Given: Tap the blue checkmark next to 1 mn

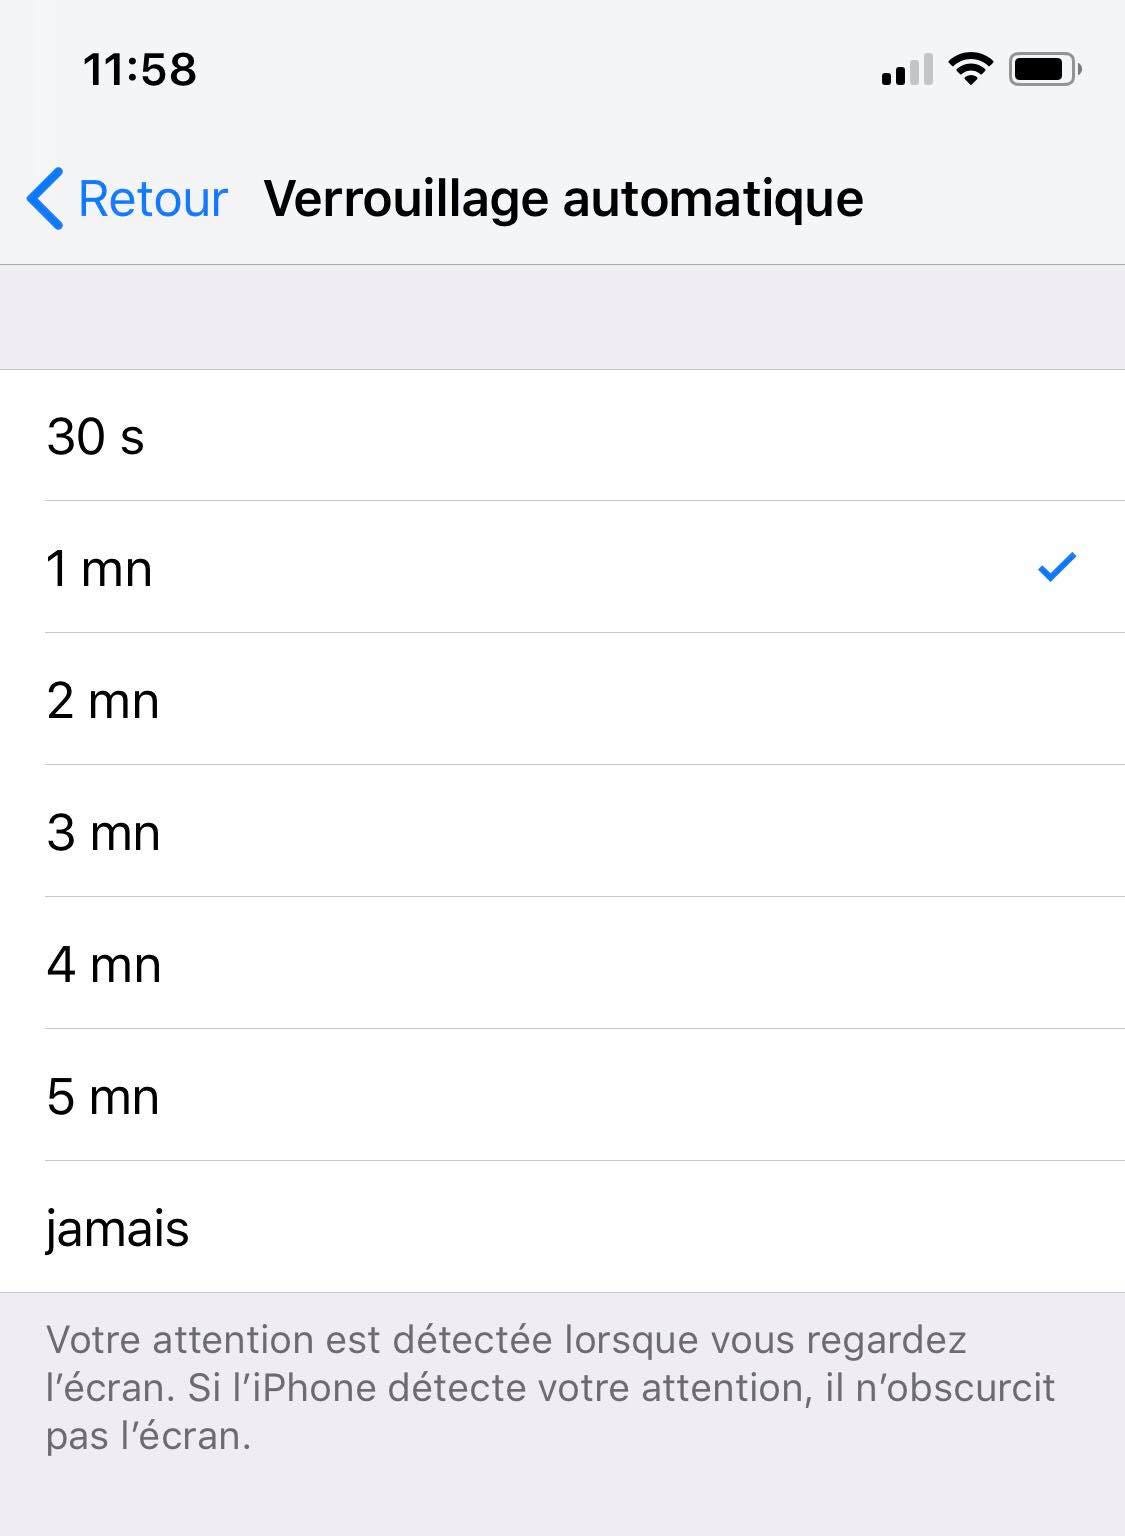Looking at the screenshot, I should [1055, 567].
